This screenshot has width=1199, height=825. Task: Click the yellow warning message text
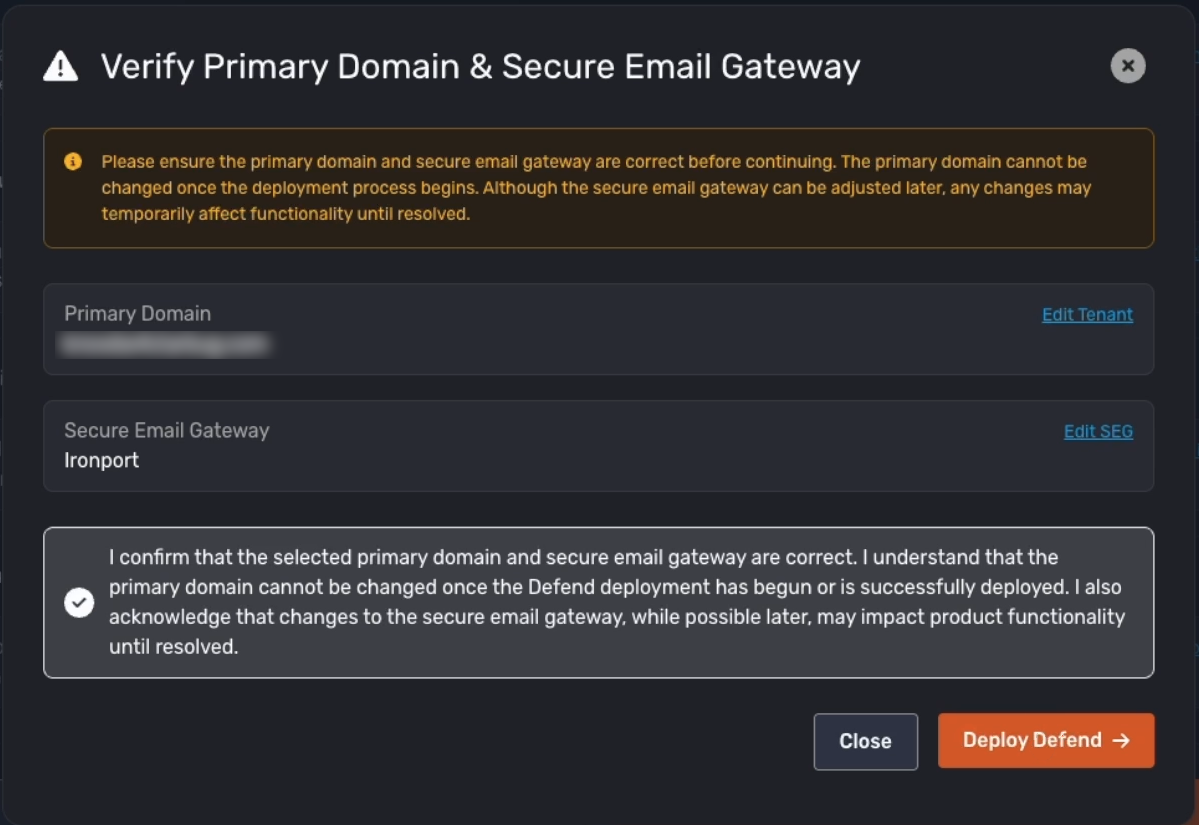pos(596,187)
